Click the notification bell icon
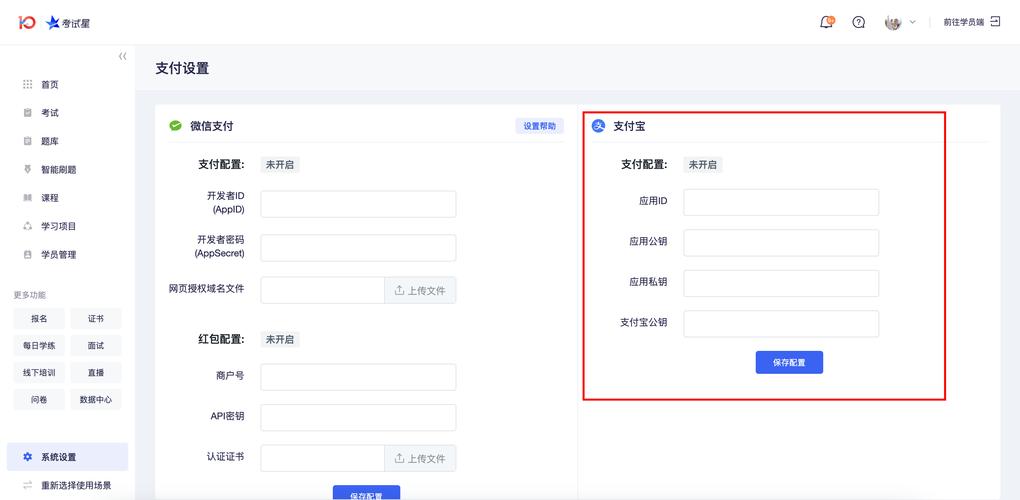This screenshot has width=1020, height=500. point(826,22)
